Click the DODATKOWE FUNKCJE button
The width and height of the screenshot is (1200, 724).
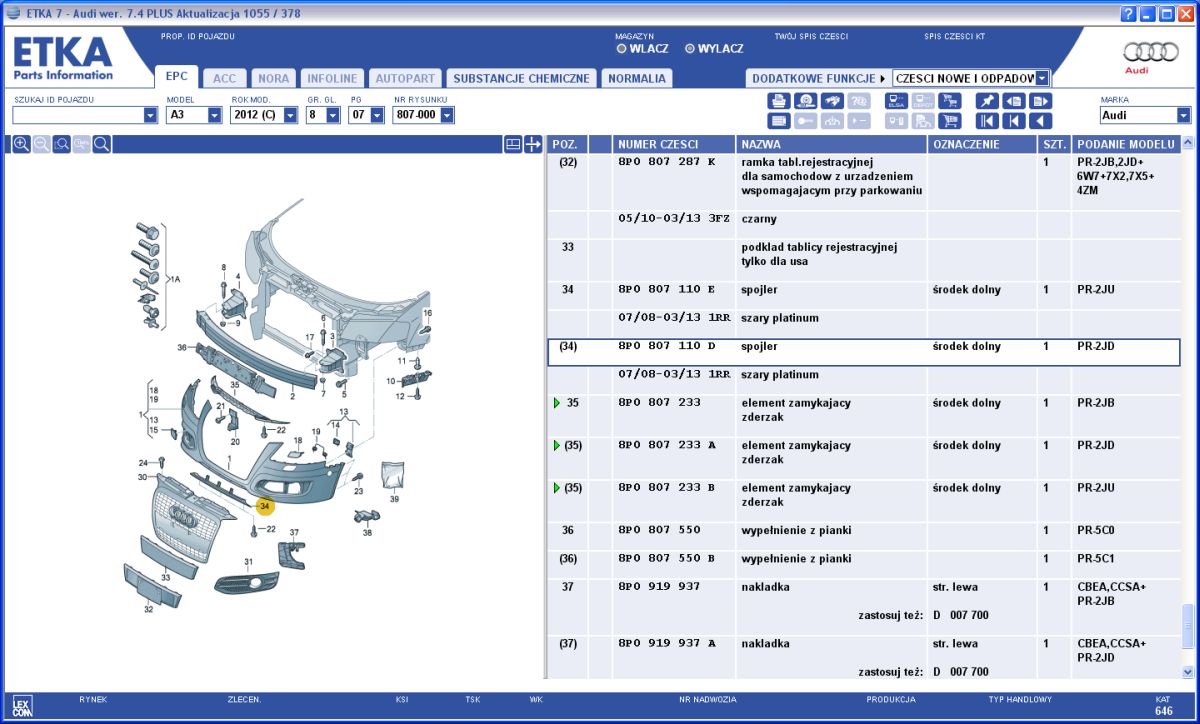coord(818,78)
